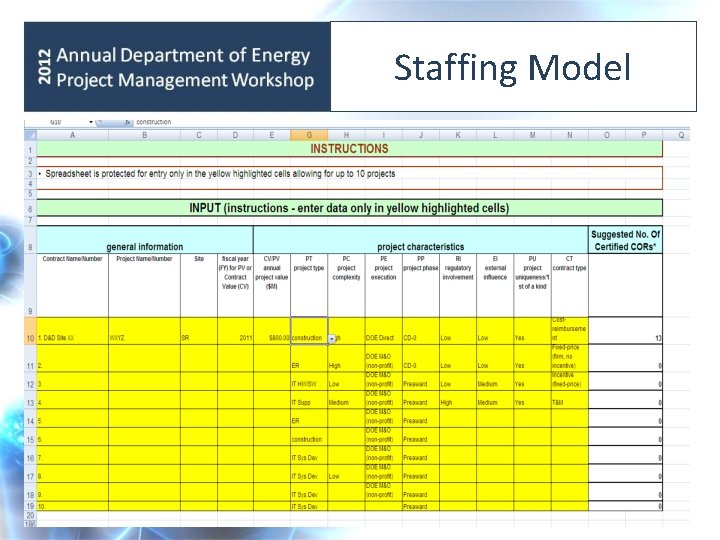Select highlighted column G header
The image size is (720, 540).
coord(309,135)
